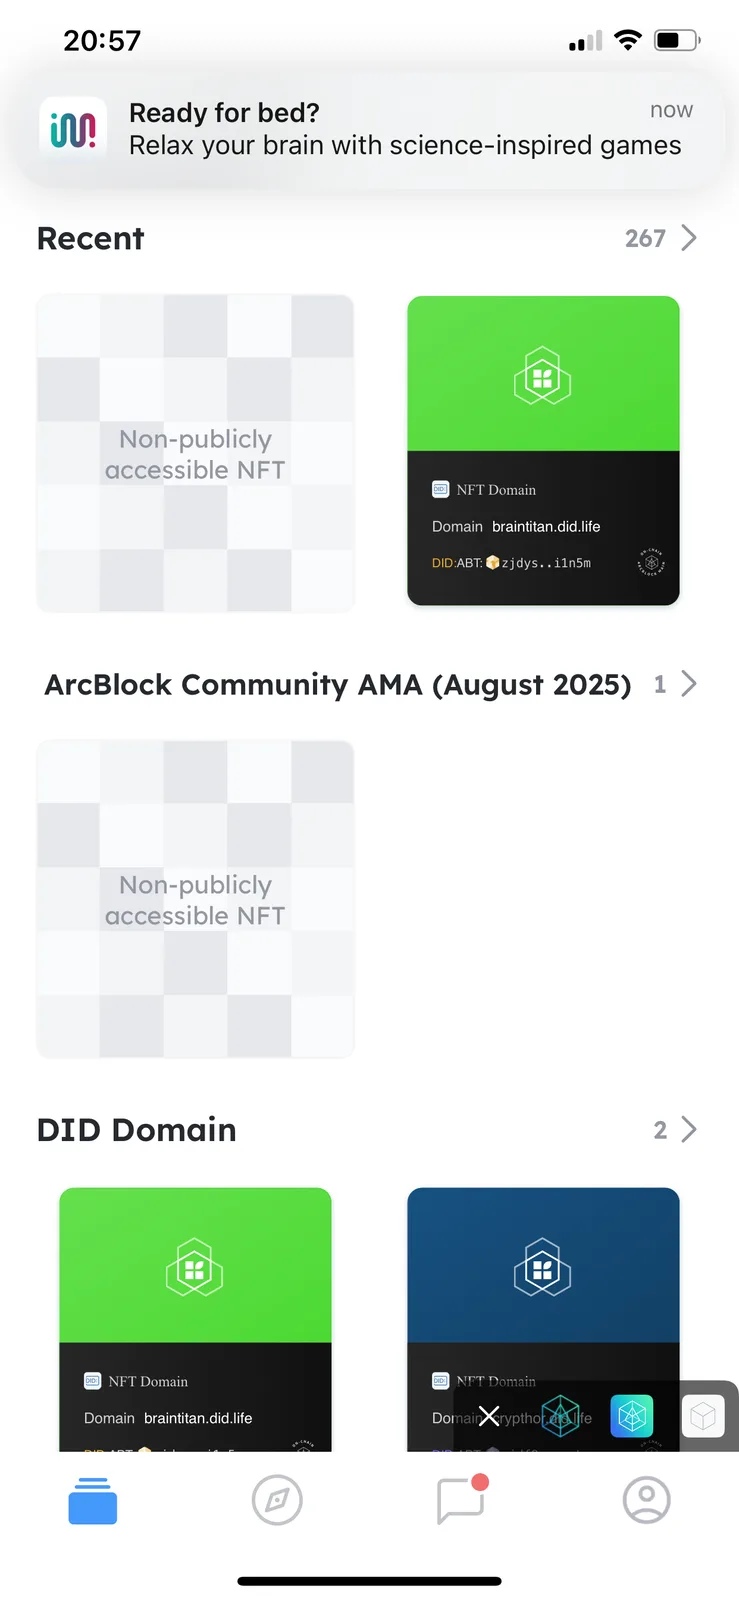Open the green braintitan.did.life card under DID Domain
This screenshot has height=1600, width=739.
tap(195, 1319)
